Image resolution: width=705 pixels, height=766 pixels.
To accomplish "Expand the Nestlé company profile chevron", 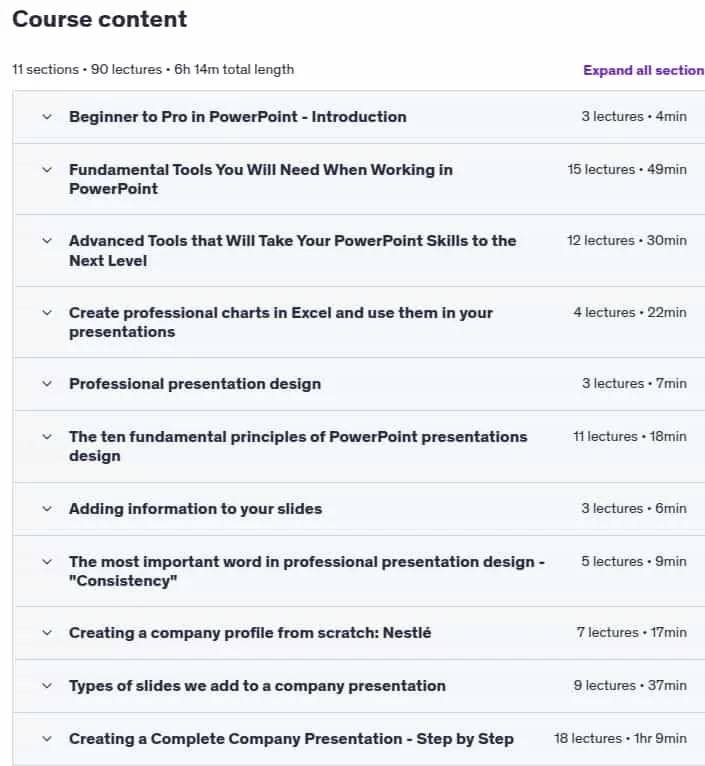I will coord(47,633).
